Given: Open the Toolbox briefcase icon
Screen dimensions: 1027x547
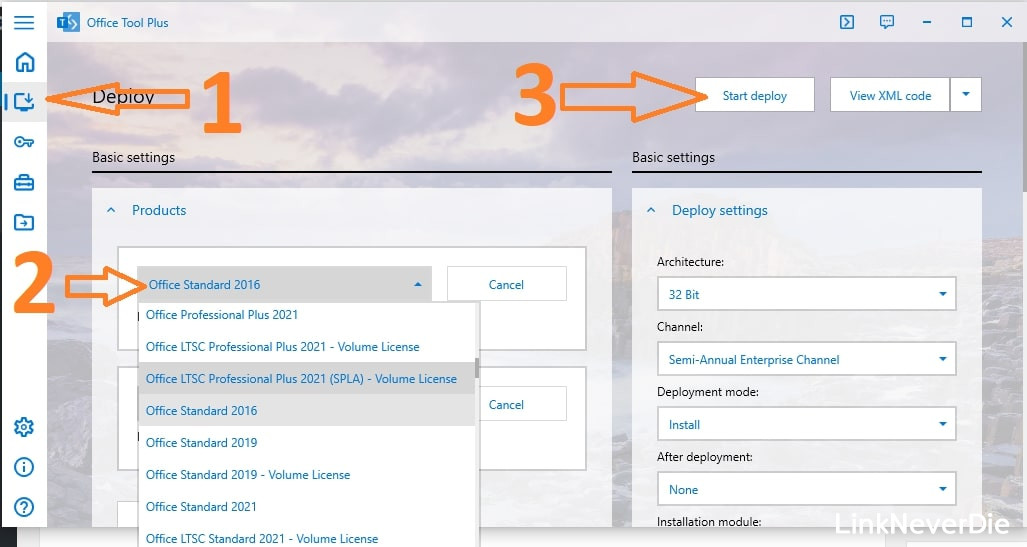Looking at the screenshot, I should point(24,182).
